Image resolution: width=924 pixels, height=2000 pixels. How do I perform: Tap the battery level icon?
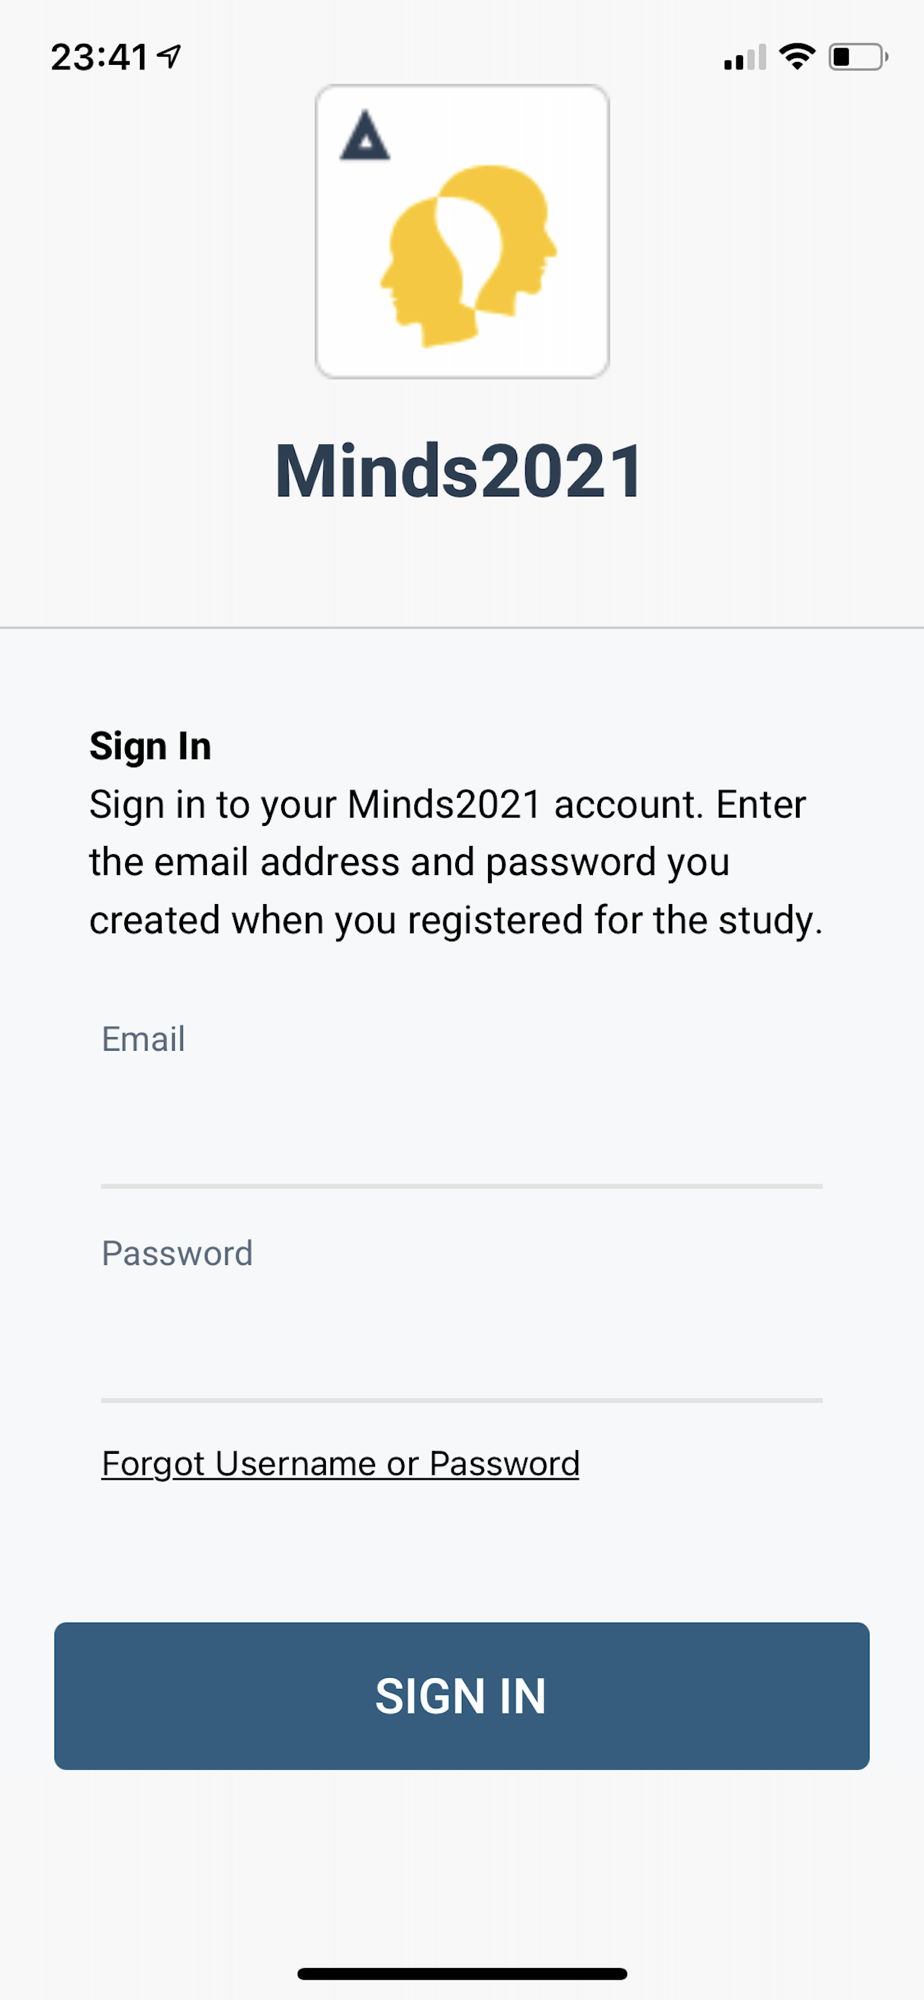tap(857, 57)
